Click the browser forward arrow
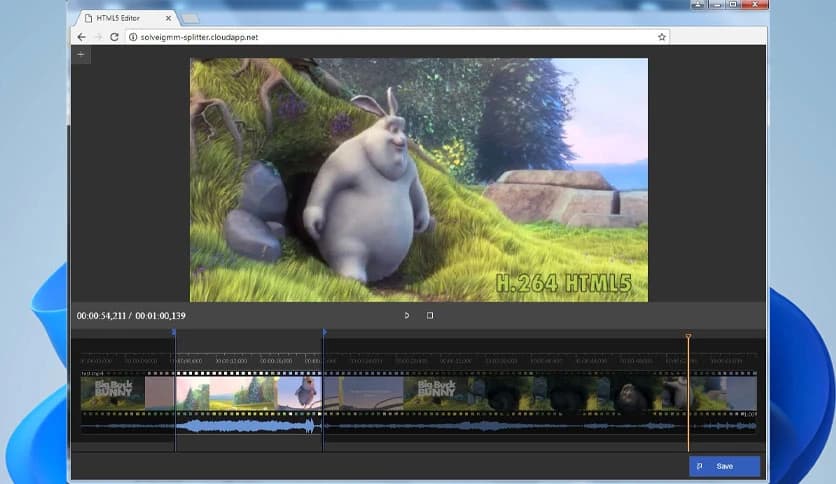 [x=98, y=37]
